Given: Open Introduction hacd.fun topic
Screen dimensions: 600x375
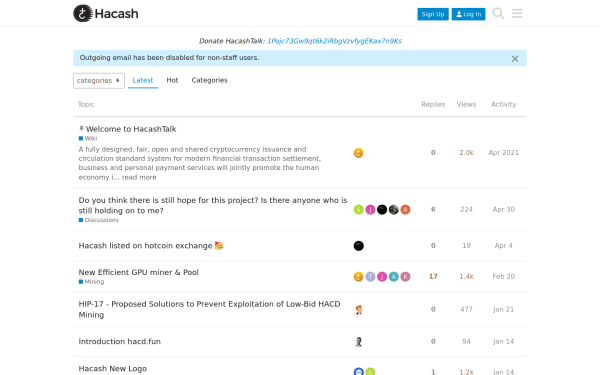Looking at the screenshot, I should tap(119, 341).
